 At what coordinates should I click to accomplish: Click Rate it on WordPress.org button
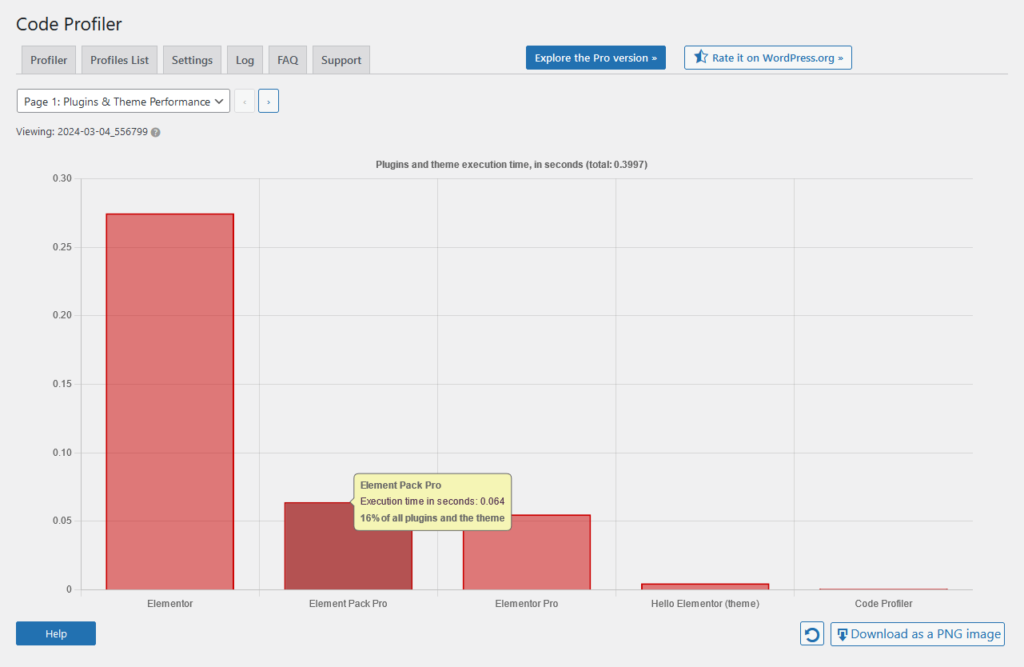768,57
